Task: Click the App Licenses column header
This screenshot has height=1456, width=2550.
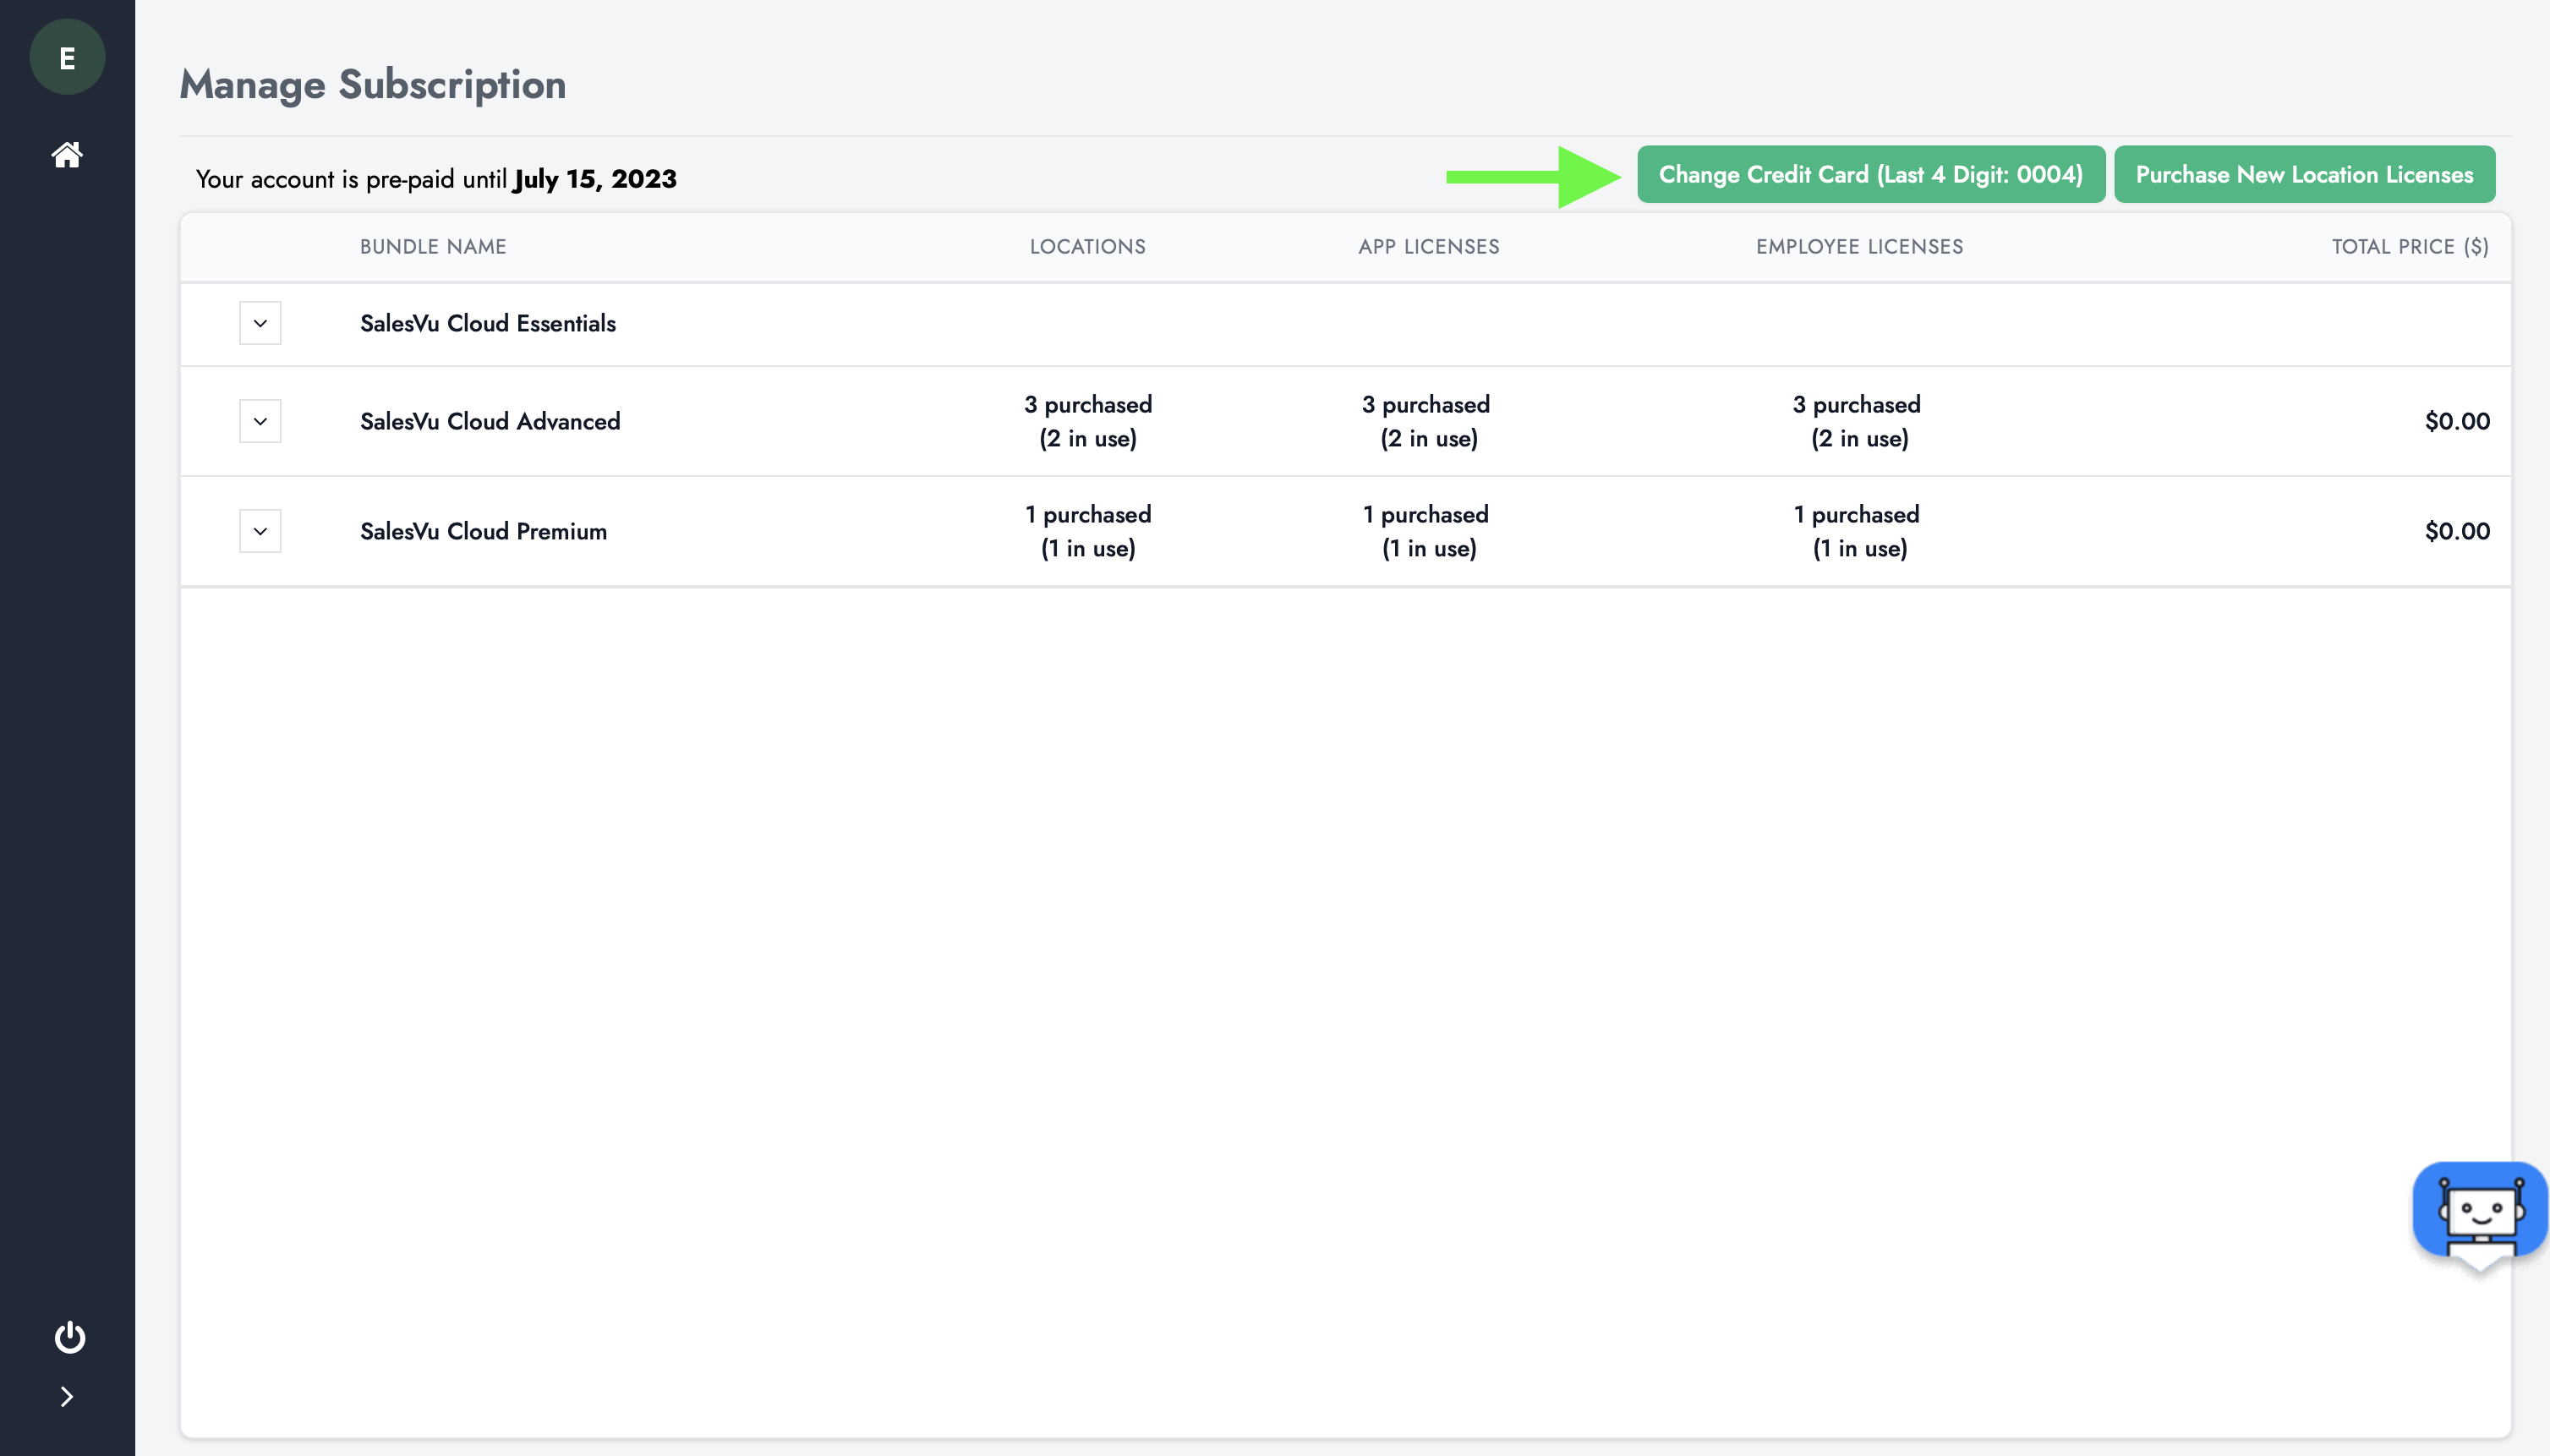Action: click(x=1428, y=247)
